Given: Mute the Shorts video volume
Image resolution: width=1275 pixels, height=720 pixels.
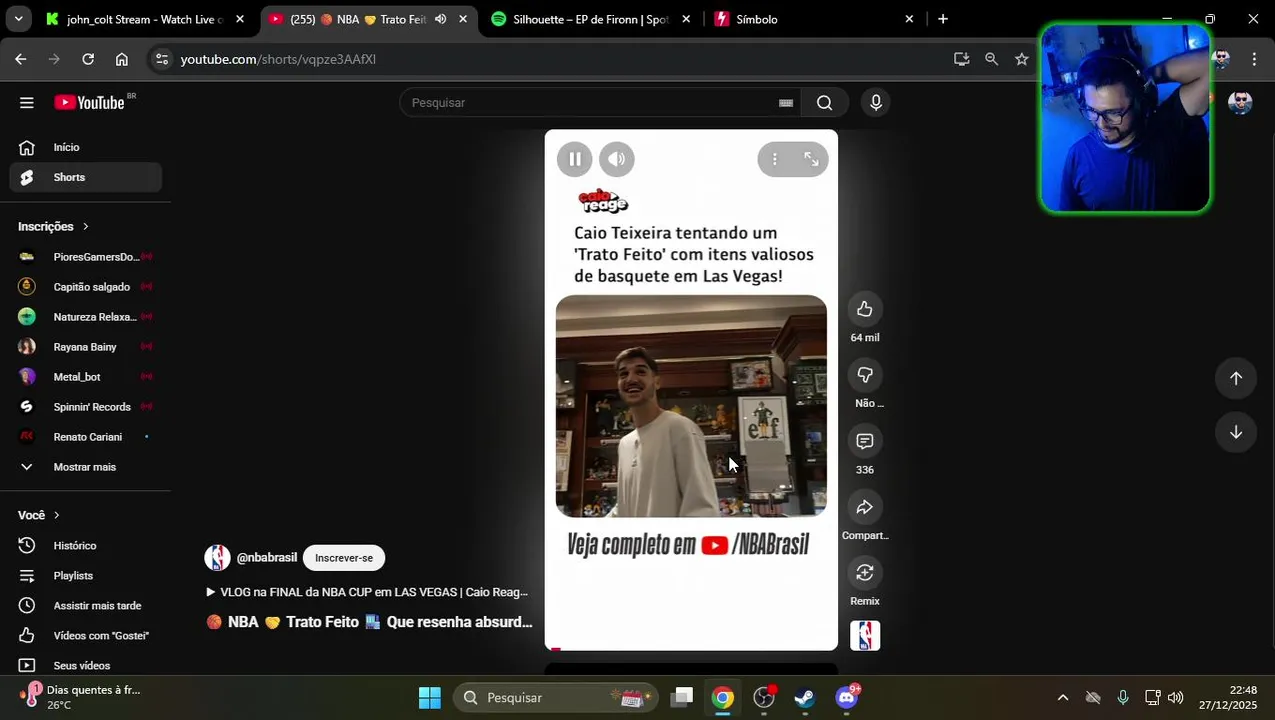Looking at the screenshot, I should click(617, 159).
